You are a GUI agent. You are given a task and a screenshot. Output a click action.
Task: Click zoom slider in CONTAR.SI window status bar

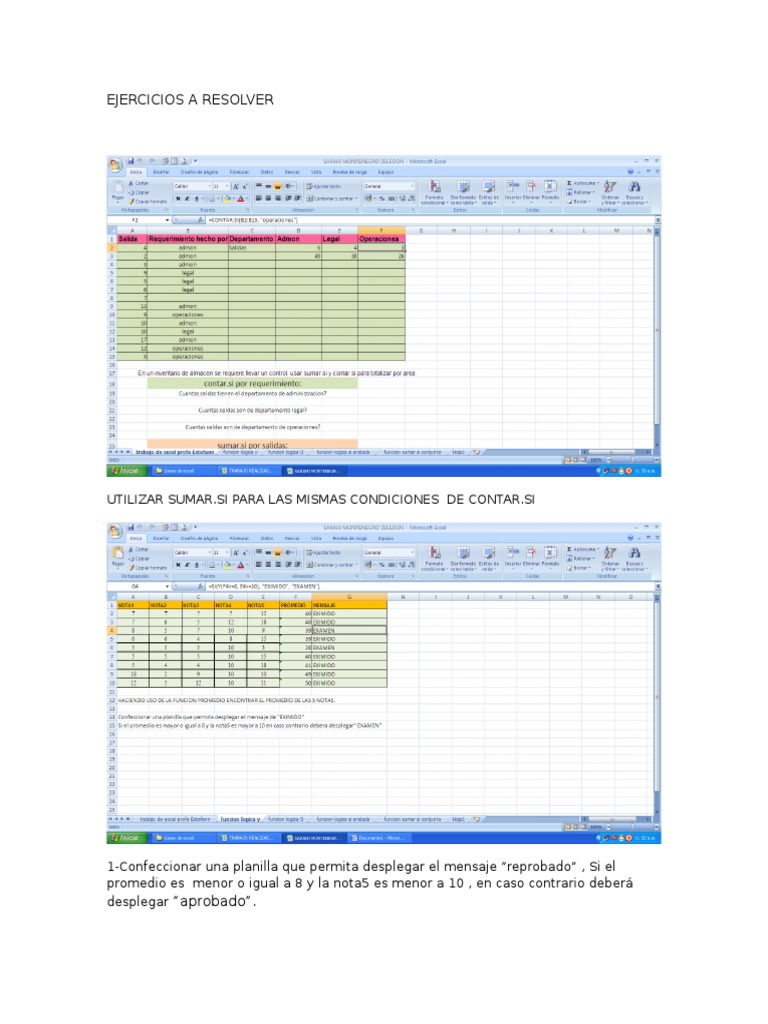[x=630, y=460]
